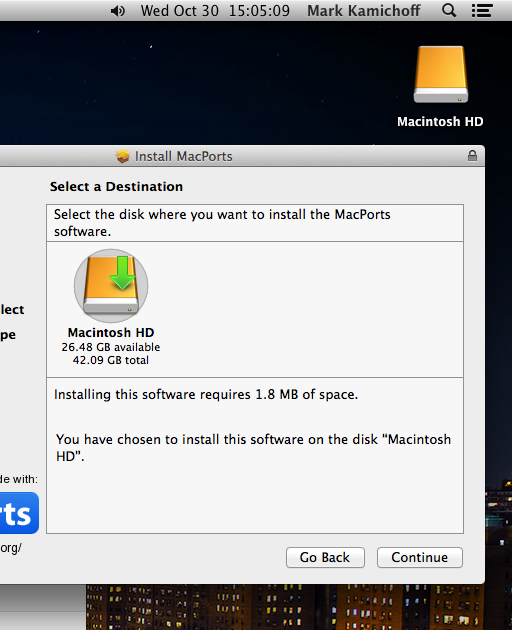Click the MacPorts logo in installer sidebar

19,513
